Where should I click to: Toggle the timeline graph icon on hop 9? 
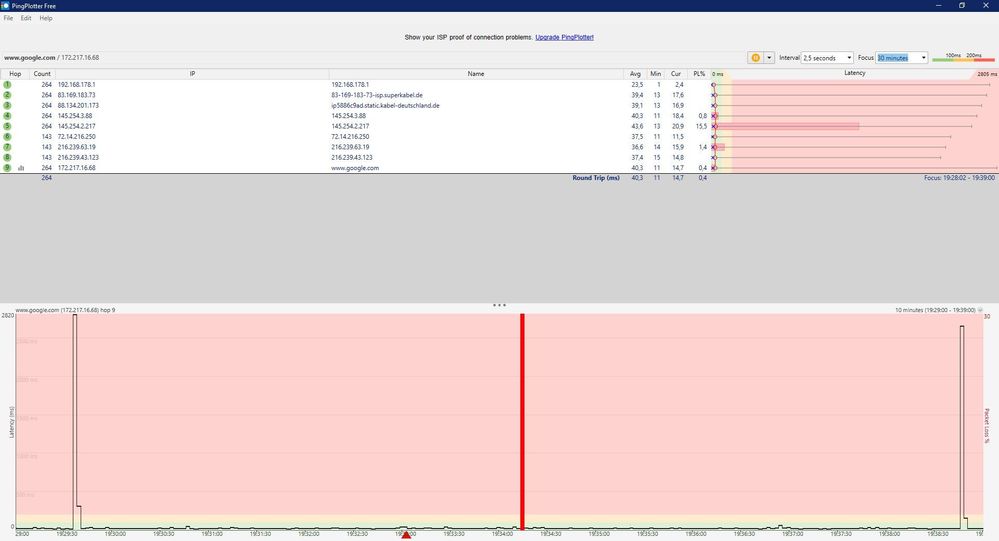pyautogui.click(x=21, y=168)
